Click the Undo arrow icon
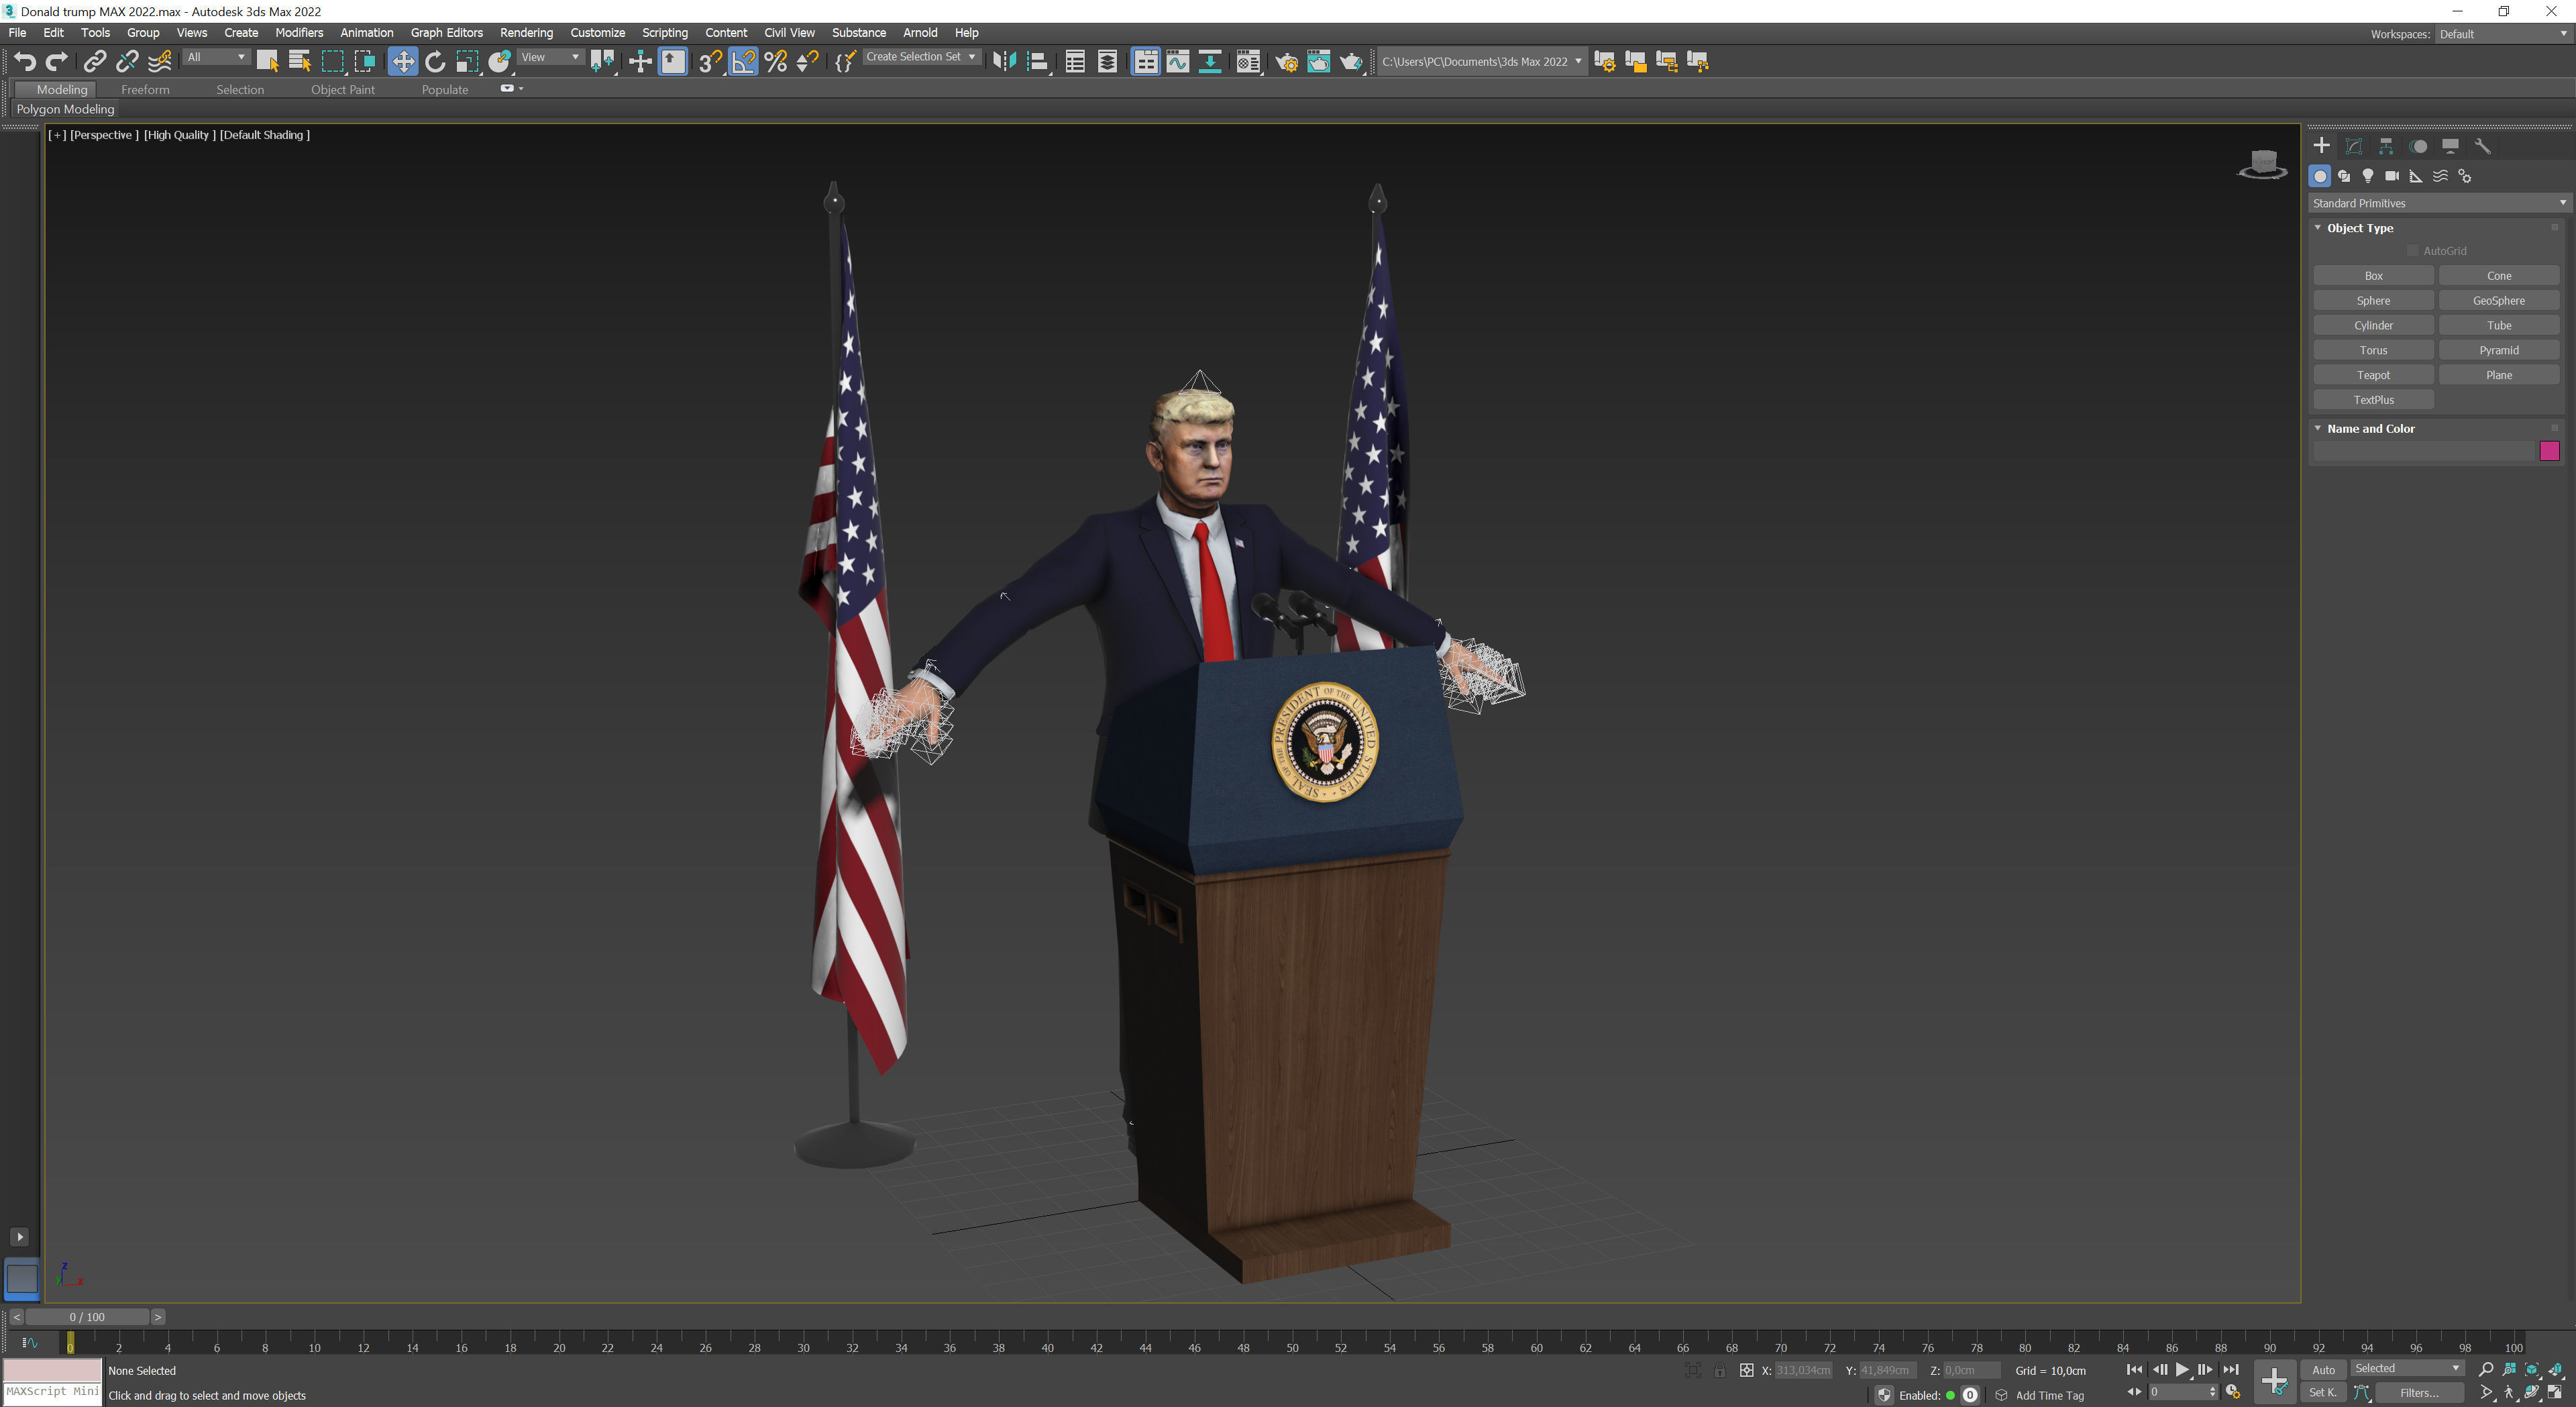Image resolution: width=2576 pixels, height=1407 pixels. pyautogui.click(x=24, y=62)
